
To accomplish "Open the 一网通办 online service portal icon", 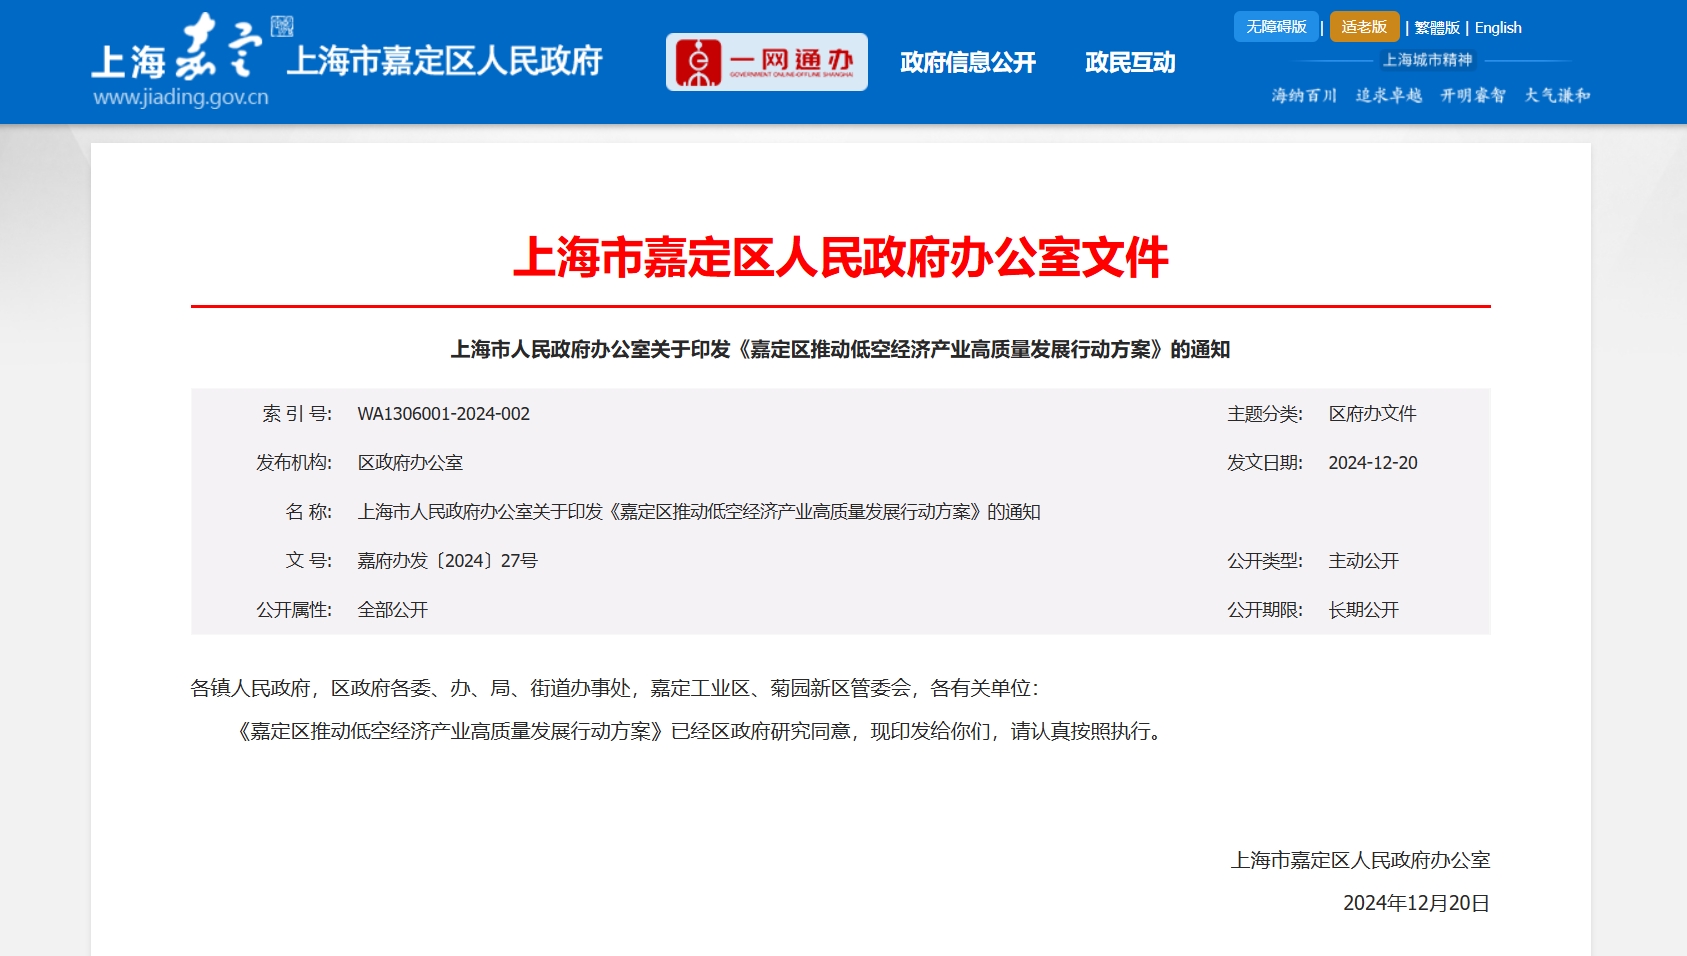I will coord(766,62).
